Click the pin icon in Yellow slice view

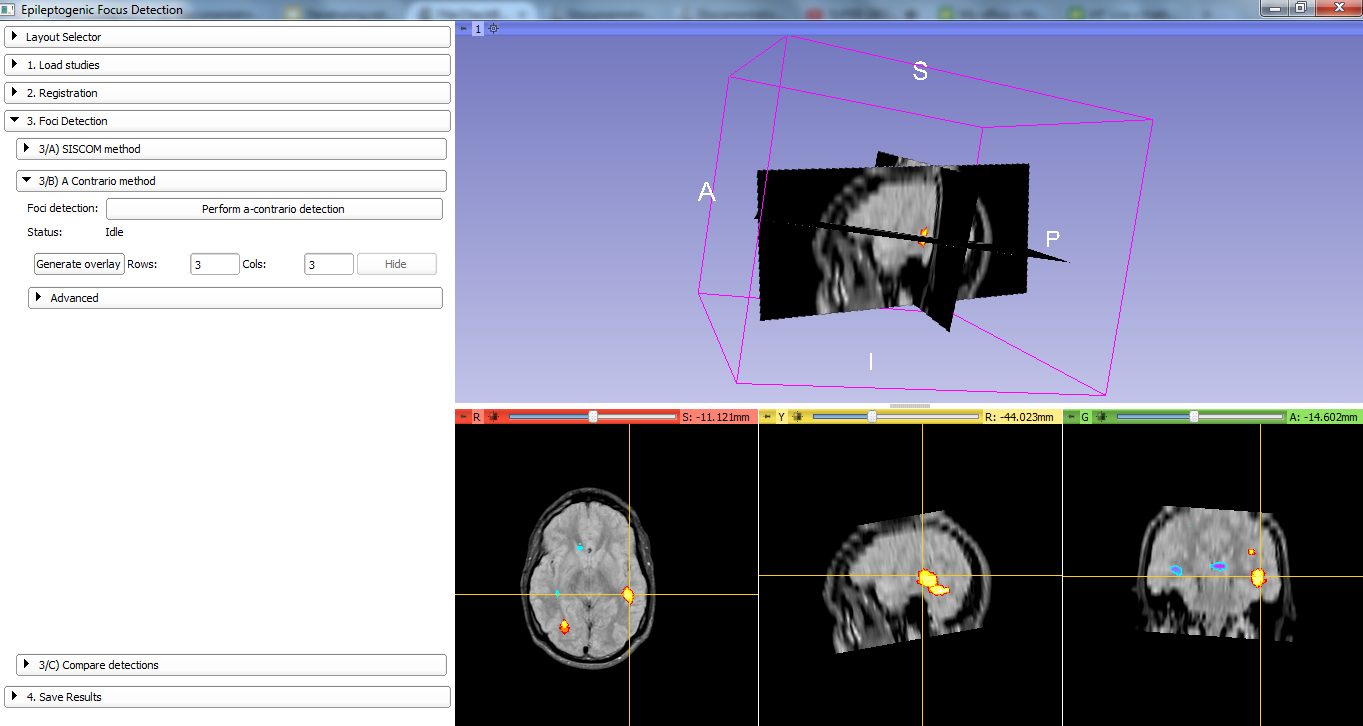point(766,417)
